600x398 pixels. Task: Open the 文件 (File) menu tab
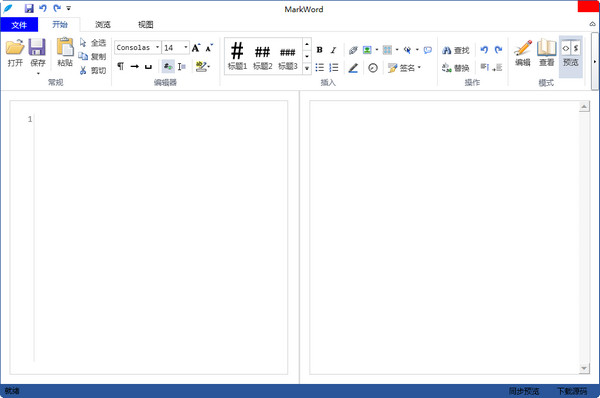tap(19, 25)
